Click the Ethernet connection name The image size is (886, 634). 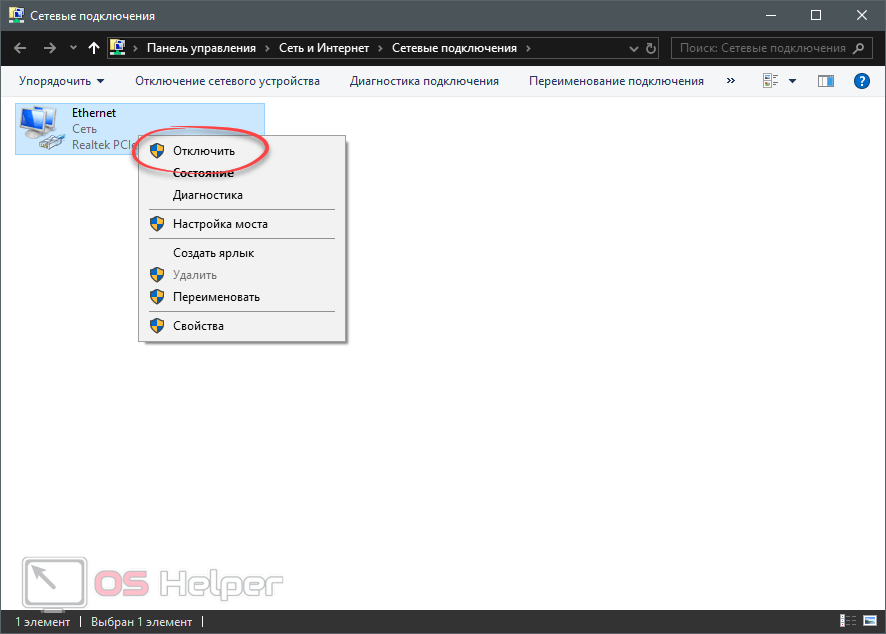tap(94, 113)
